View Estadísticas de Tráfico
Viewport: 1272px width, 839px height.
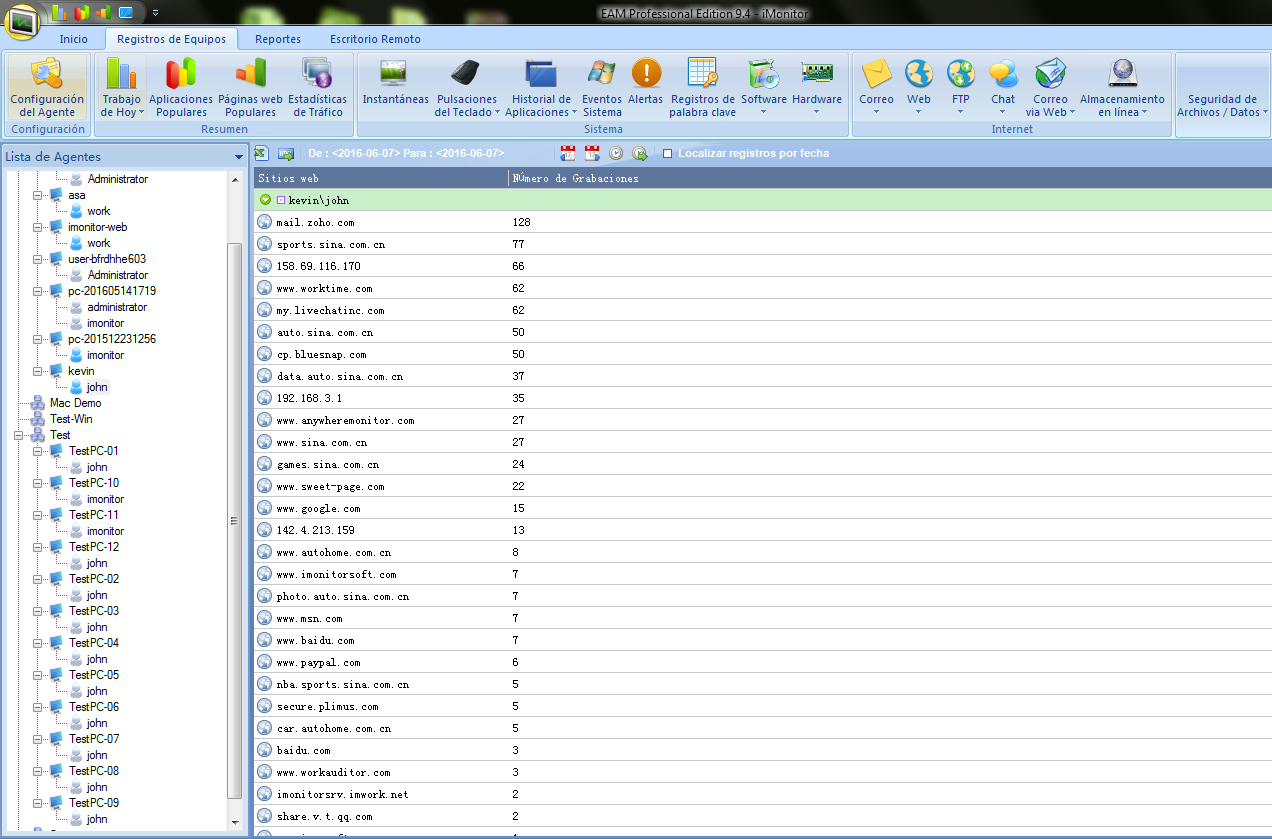[317, 88]
